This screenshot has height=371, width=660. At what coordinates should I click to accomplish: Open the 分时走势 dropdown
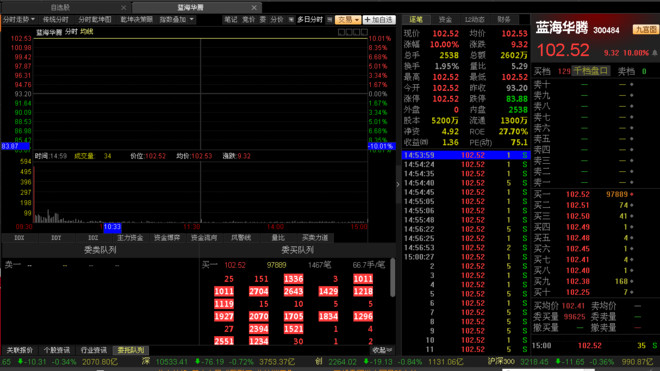[19, 19]
